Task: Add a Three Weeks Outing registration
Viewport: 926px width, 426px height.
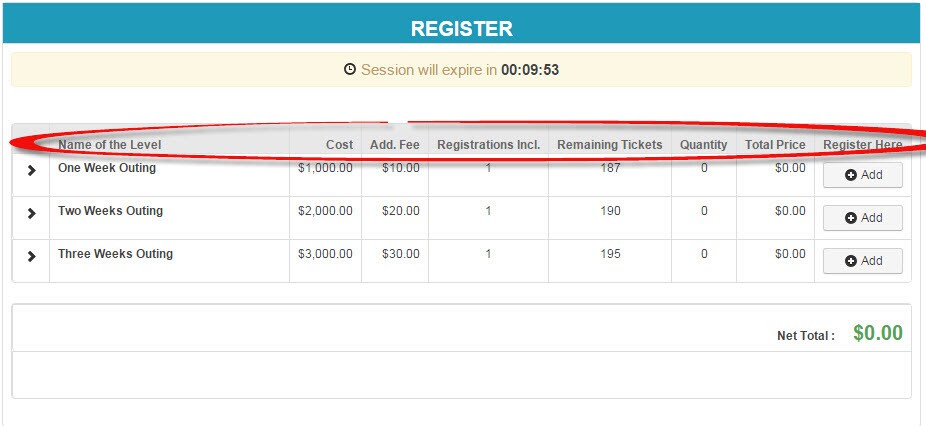Action: 863,261
